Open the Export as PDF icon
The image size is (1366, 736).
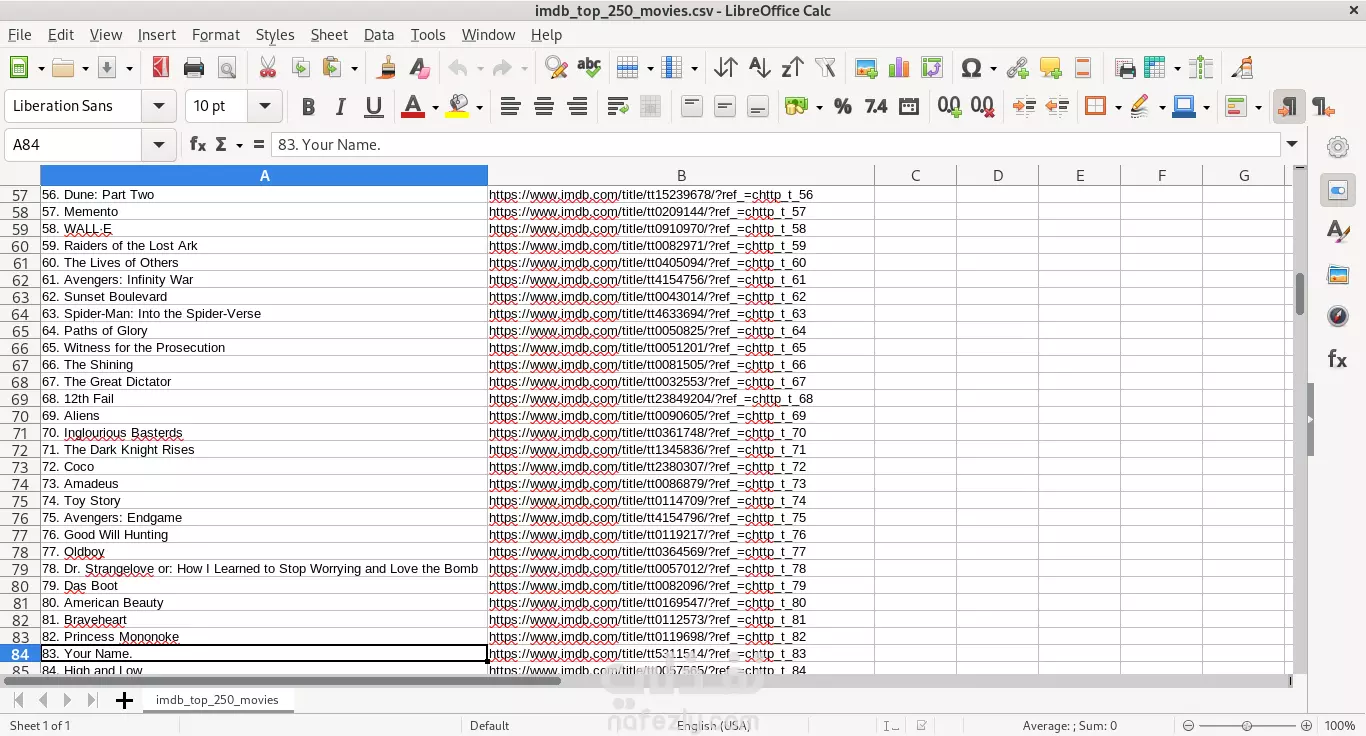pos(161,68)
